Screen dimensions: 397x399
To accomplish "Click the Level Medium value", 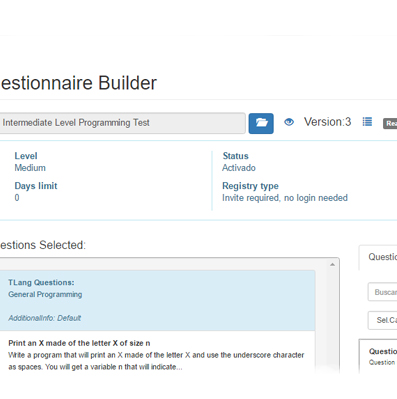I will 30,168.
